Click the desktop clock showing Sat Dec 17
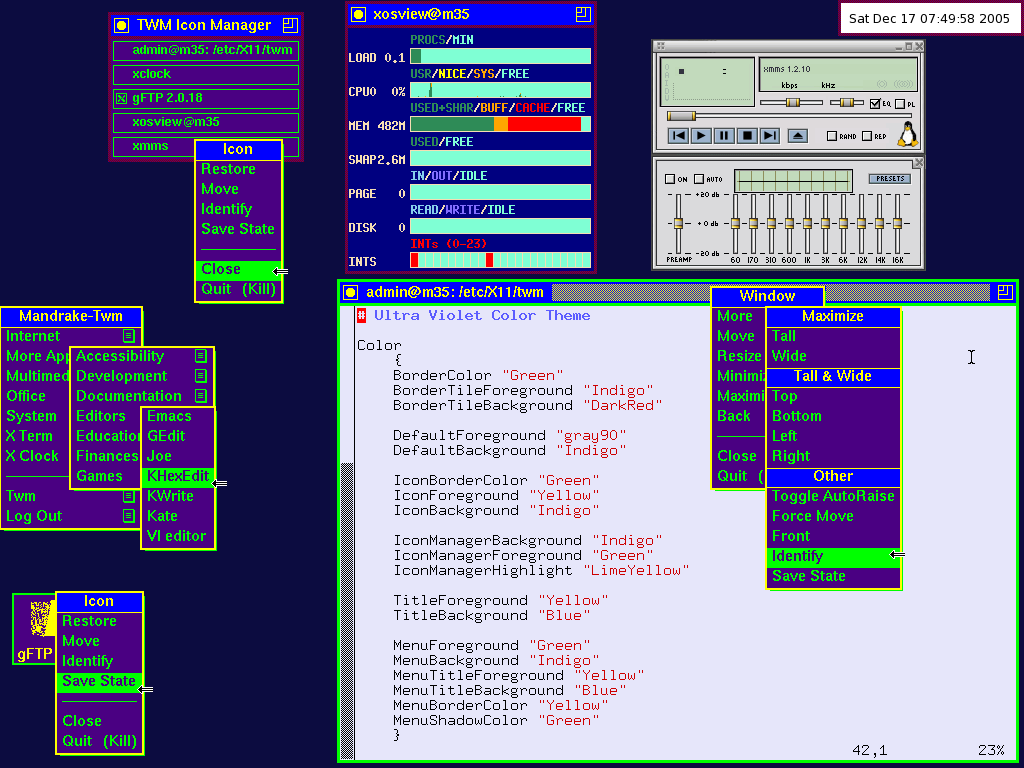 pyautogui.click(x=929, y=18)
